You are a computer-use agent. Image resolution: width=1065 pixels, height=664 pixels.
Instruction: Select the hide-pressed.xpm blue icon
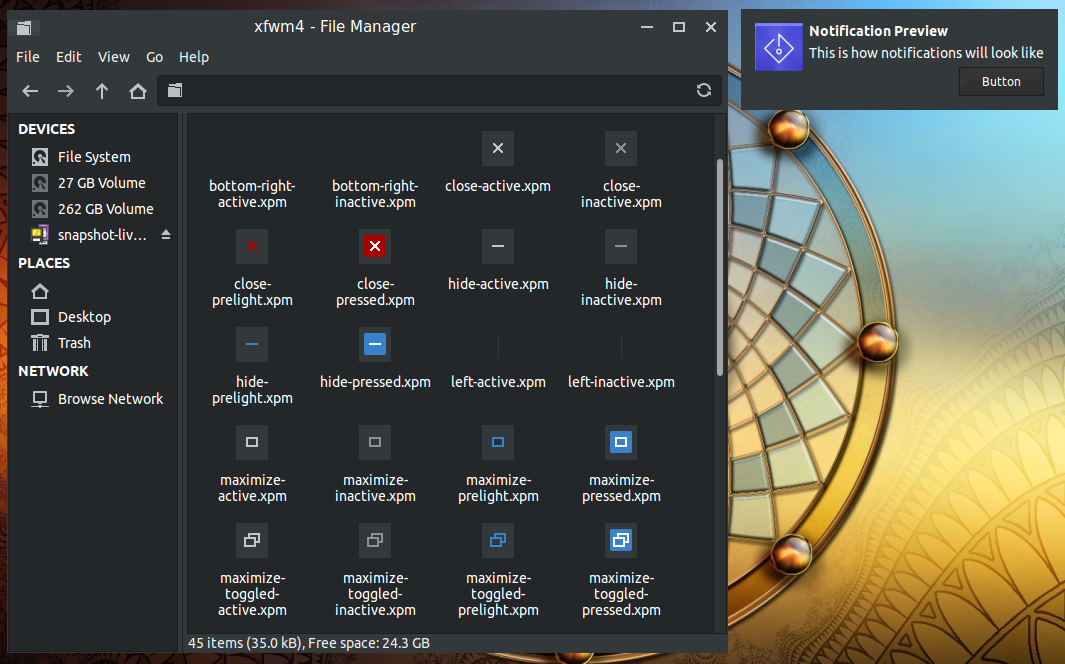click(375, 344)
